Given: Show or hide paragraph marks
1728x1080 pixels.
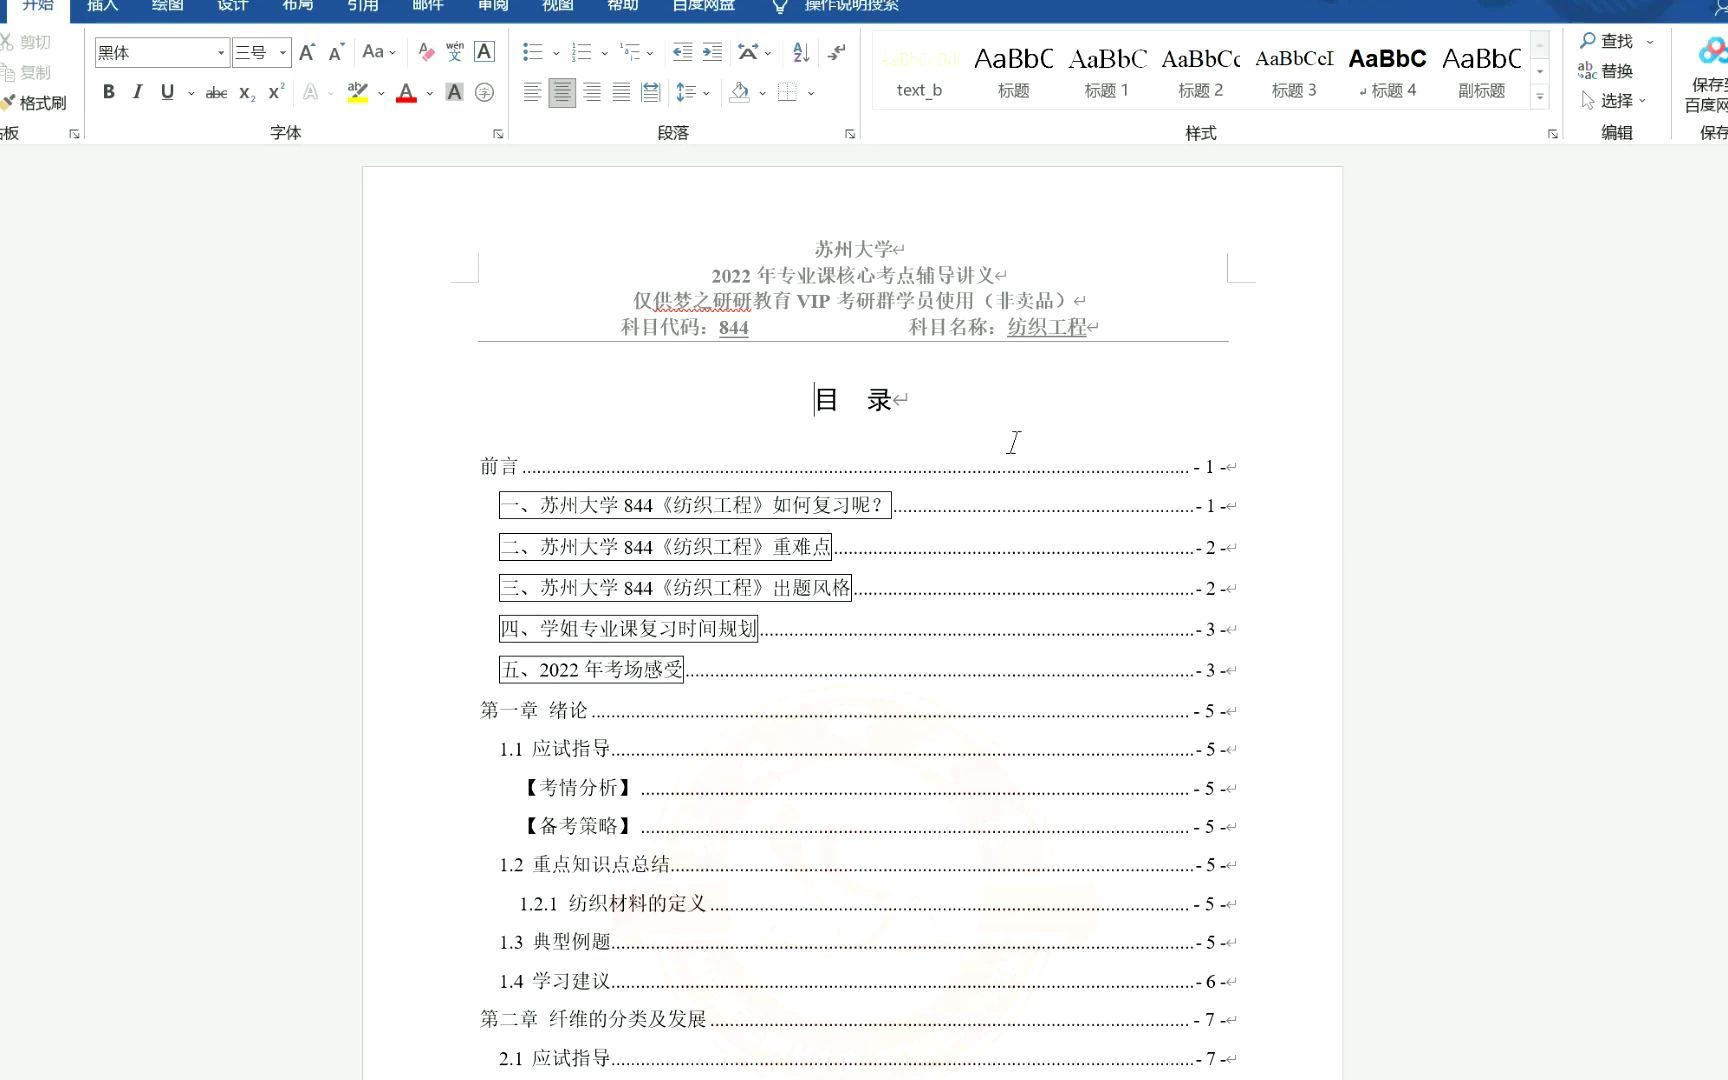Looking at the screenshot, I should (x=837, y=52).
